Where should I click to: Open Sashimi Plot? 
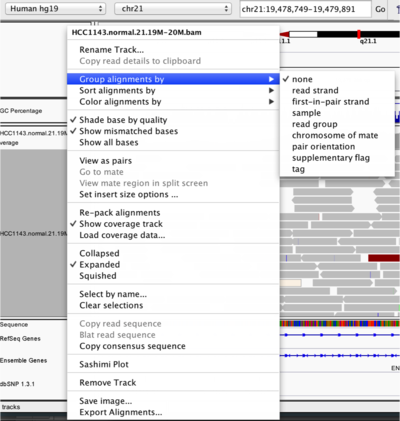(173, 364)
